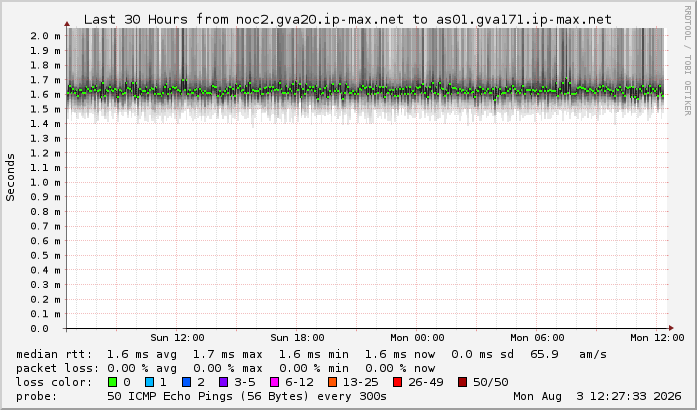Click the 'median rtt:' label
Image resolution: width=697 pixels, height=410 pixels.
pyautogui.click(x=54, y=354)
